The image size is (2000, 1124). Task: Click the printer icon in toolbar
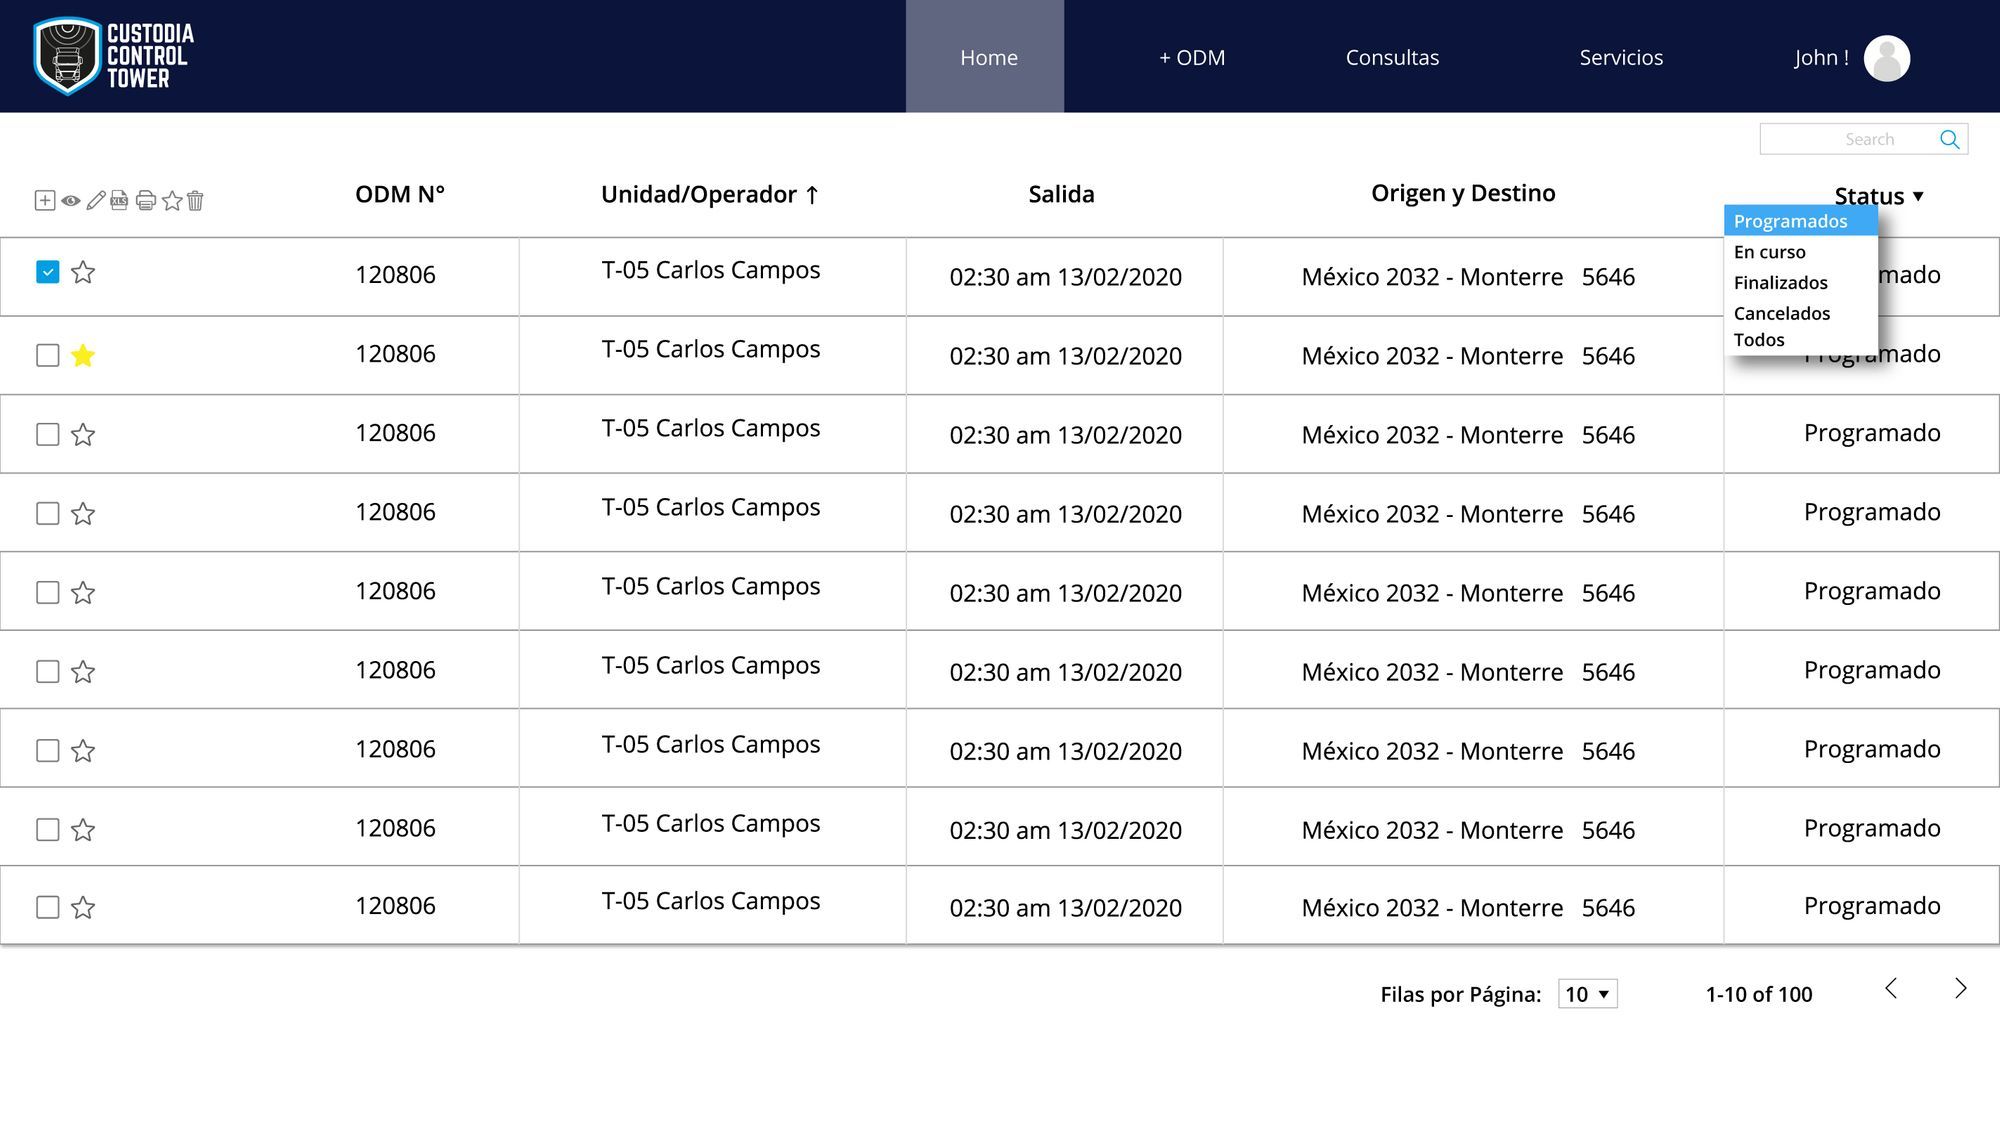point(146,201)
